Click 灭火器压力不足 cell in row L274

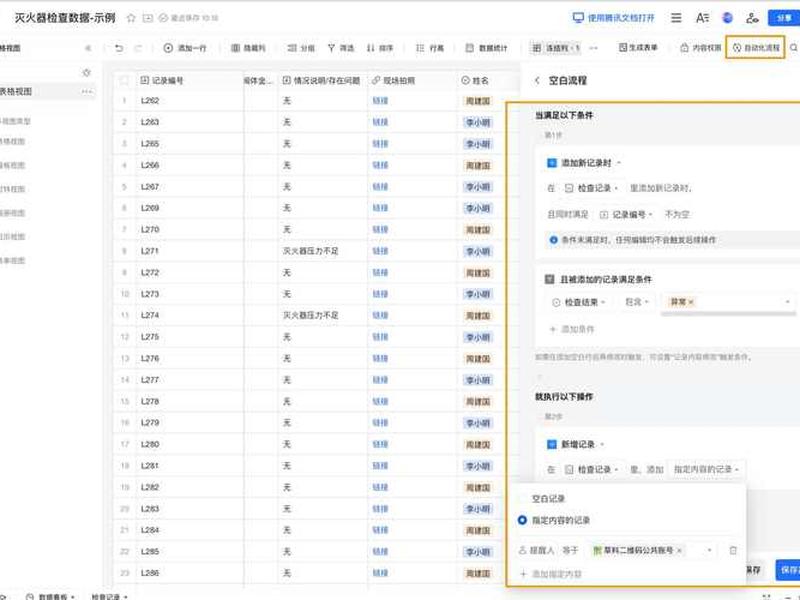click(311, 315)
